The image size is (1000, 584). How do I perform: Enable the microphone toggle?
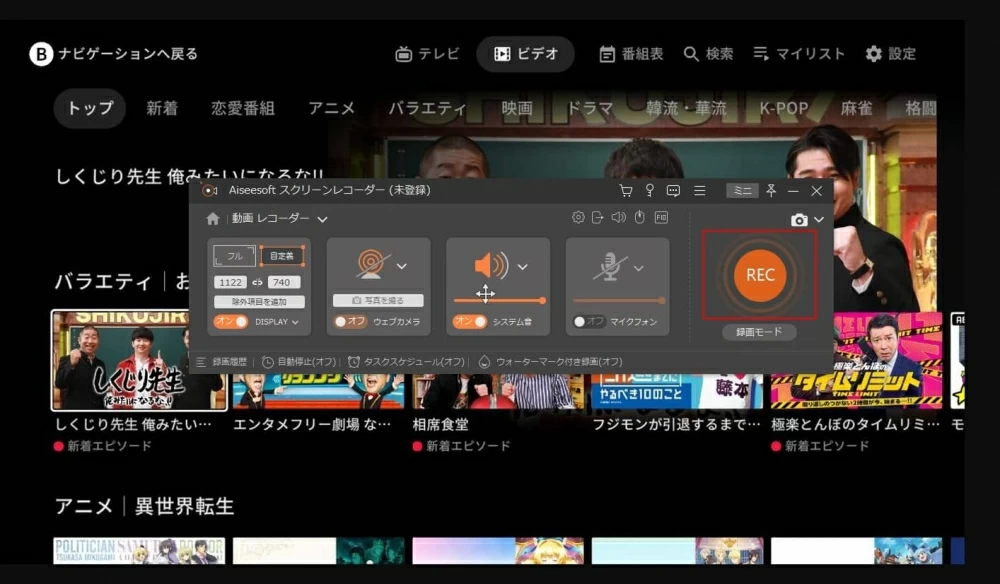(x=589, y=322)
